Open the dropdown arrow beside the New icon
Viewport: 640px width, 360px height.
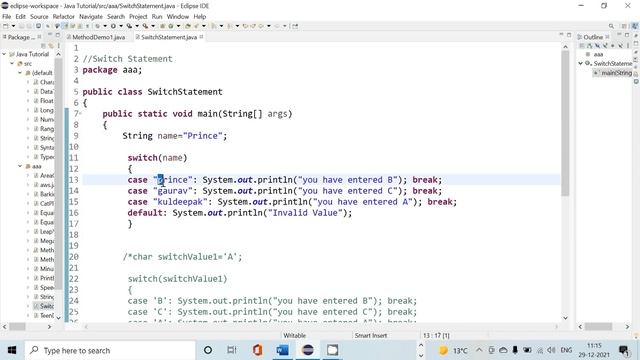coord(13,26)
